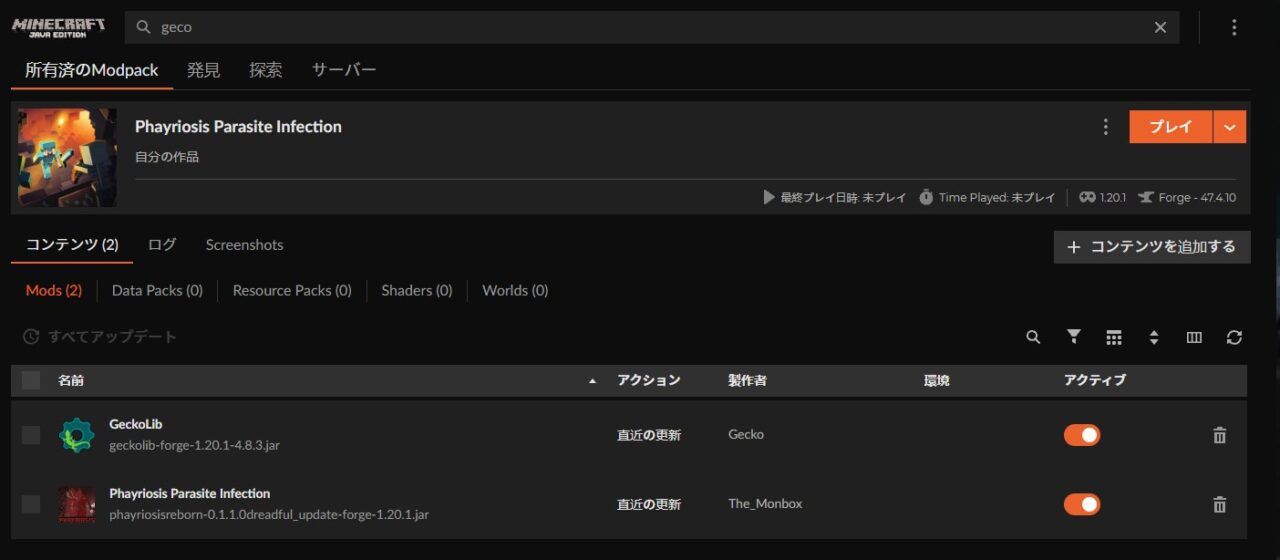Click the Forge anvil icon
Image resolution: width=1280 pixels, height=560 pixels.
pyautogui.click(x=1146, y=197)
